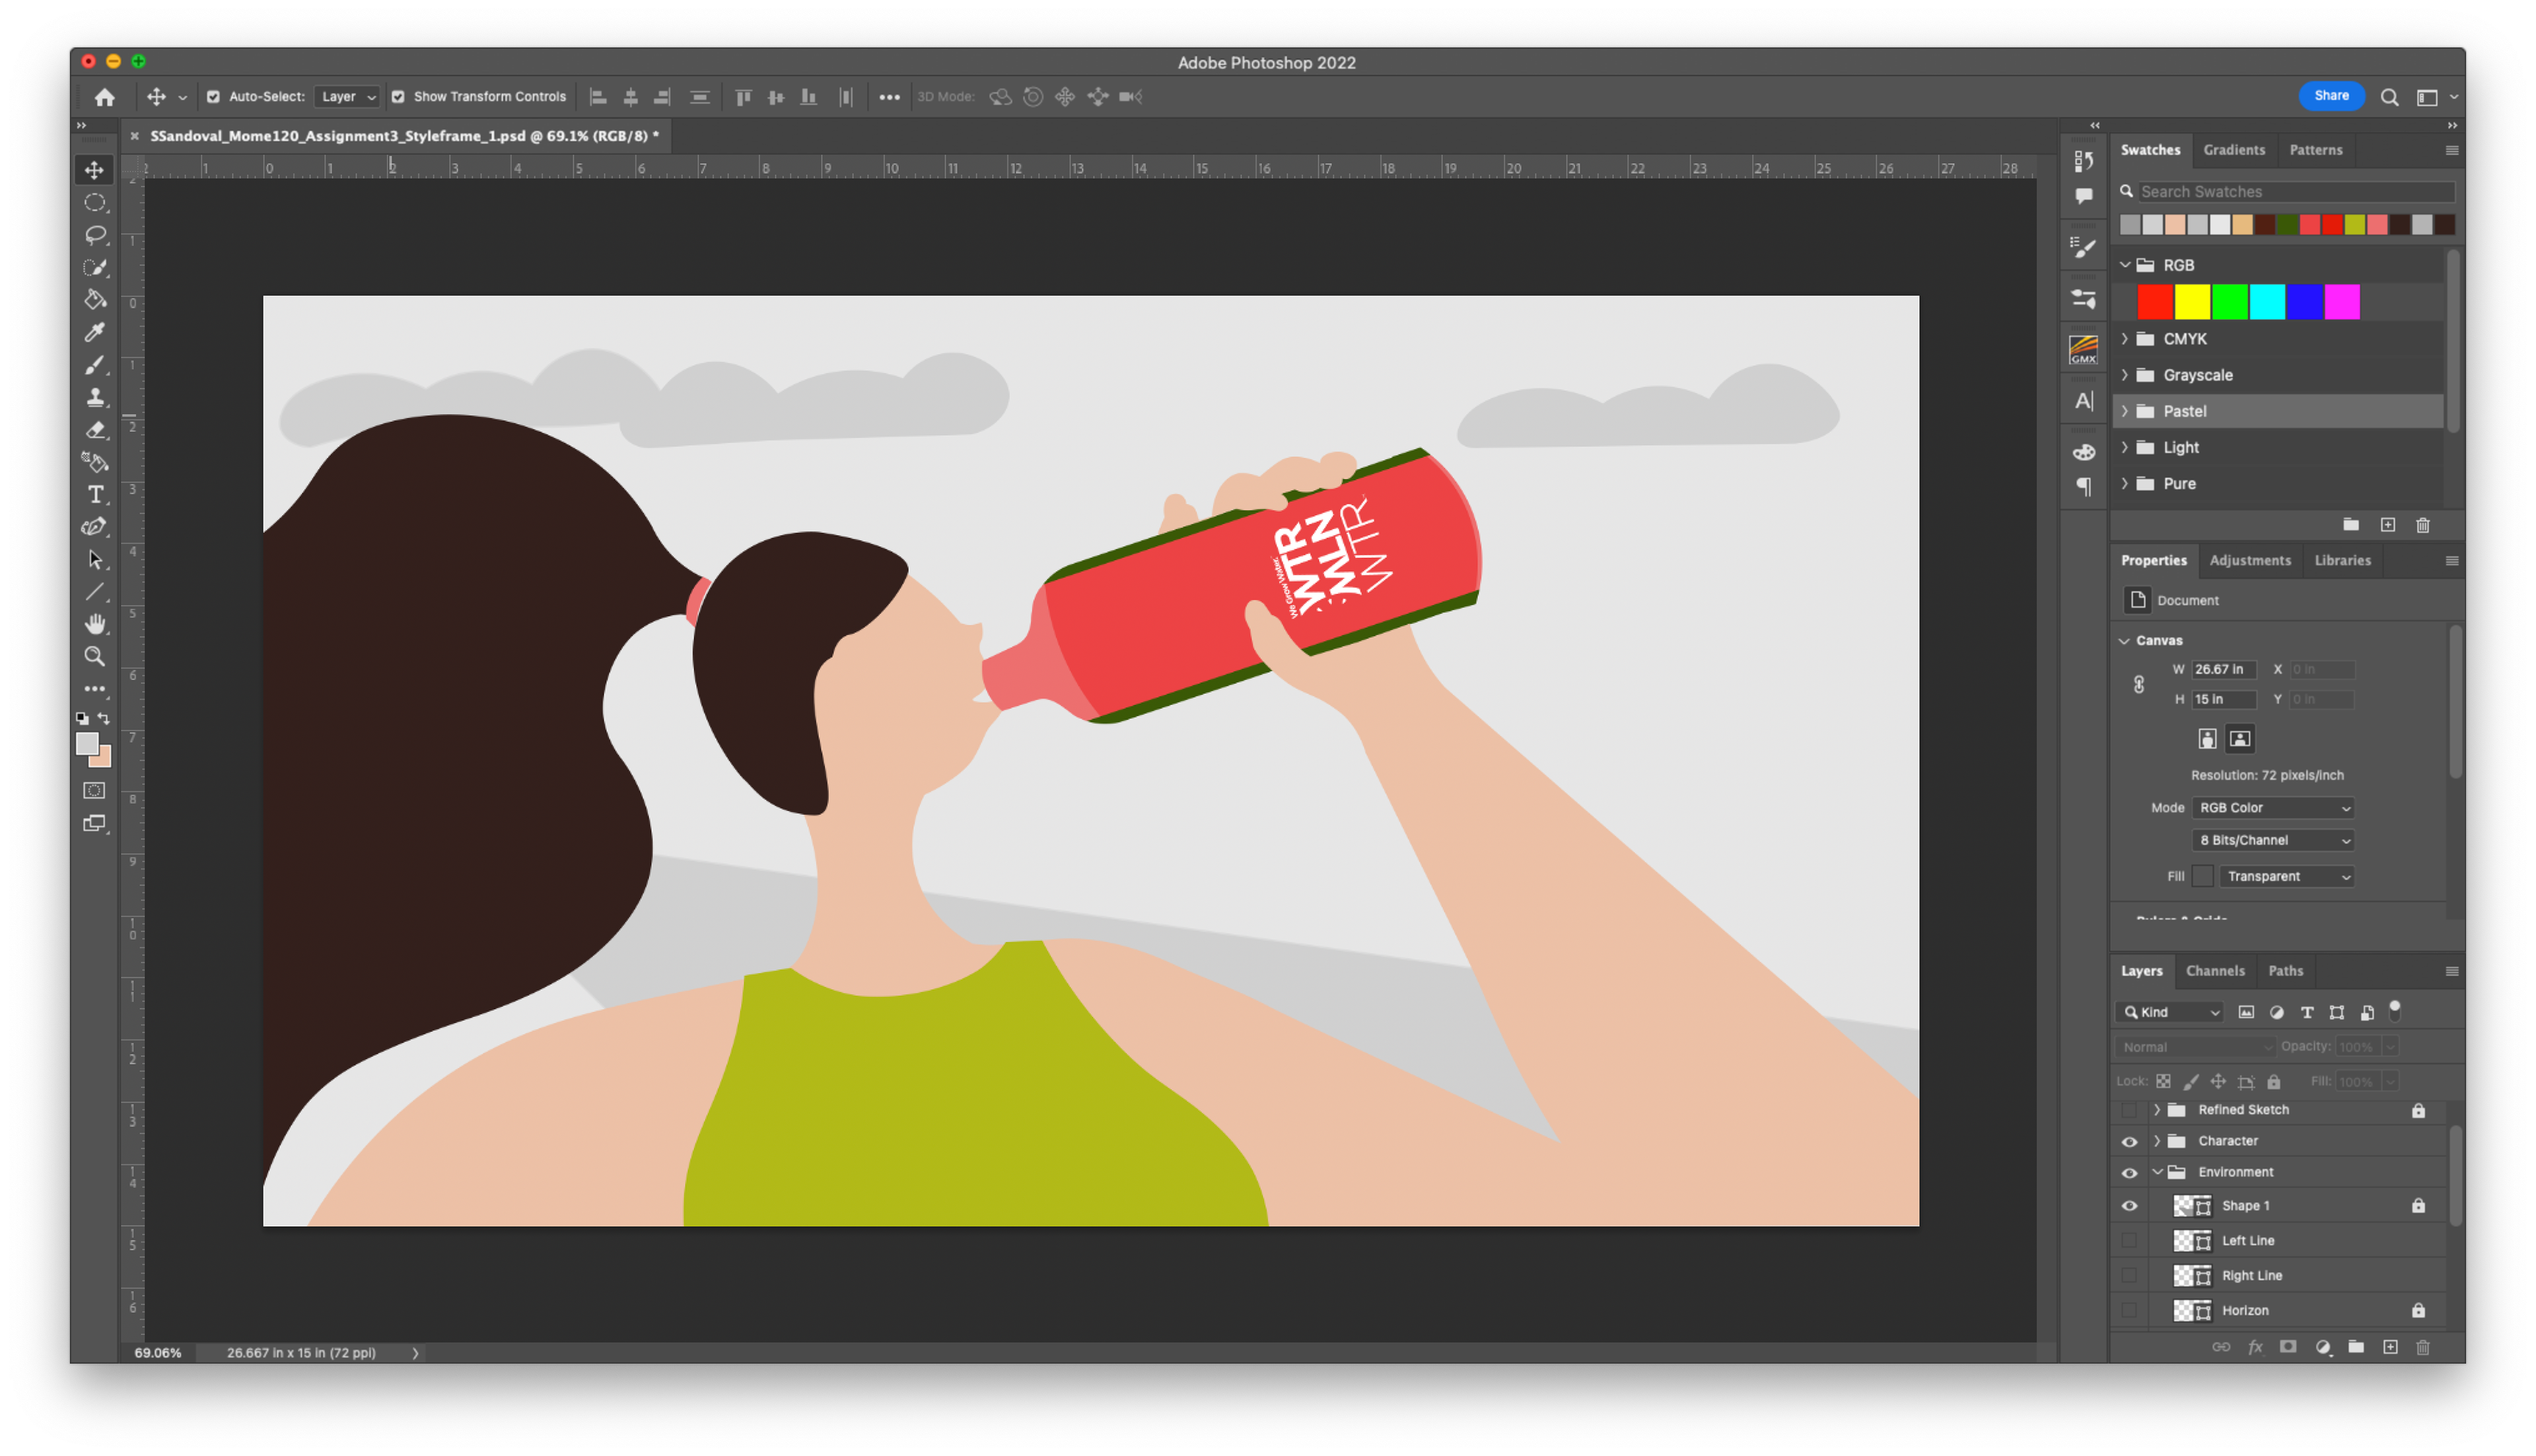Select the Path Selection arrow tool
Image resolution: width=2536 pixels, height=1456 pixels.
pos(95,559)
